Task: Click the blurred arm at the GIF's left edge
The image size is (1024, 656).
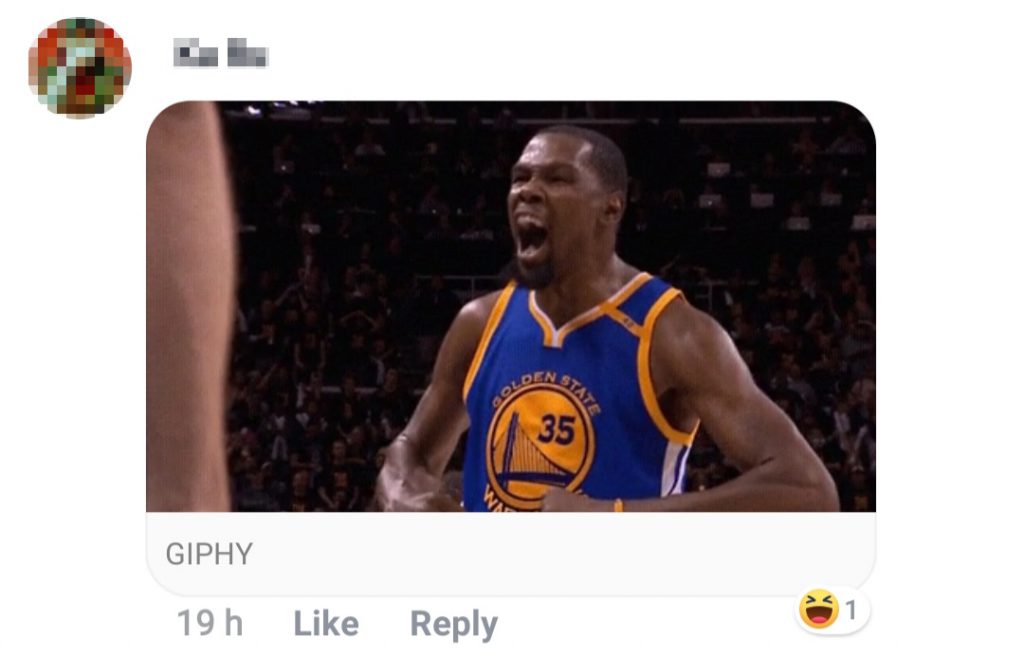Action: pos(189,306)
